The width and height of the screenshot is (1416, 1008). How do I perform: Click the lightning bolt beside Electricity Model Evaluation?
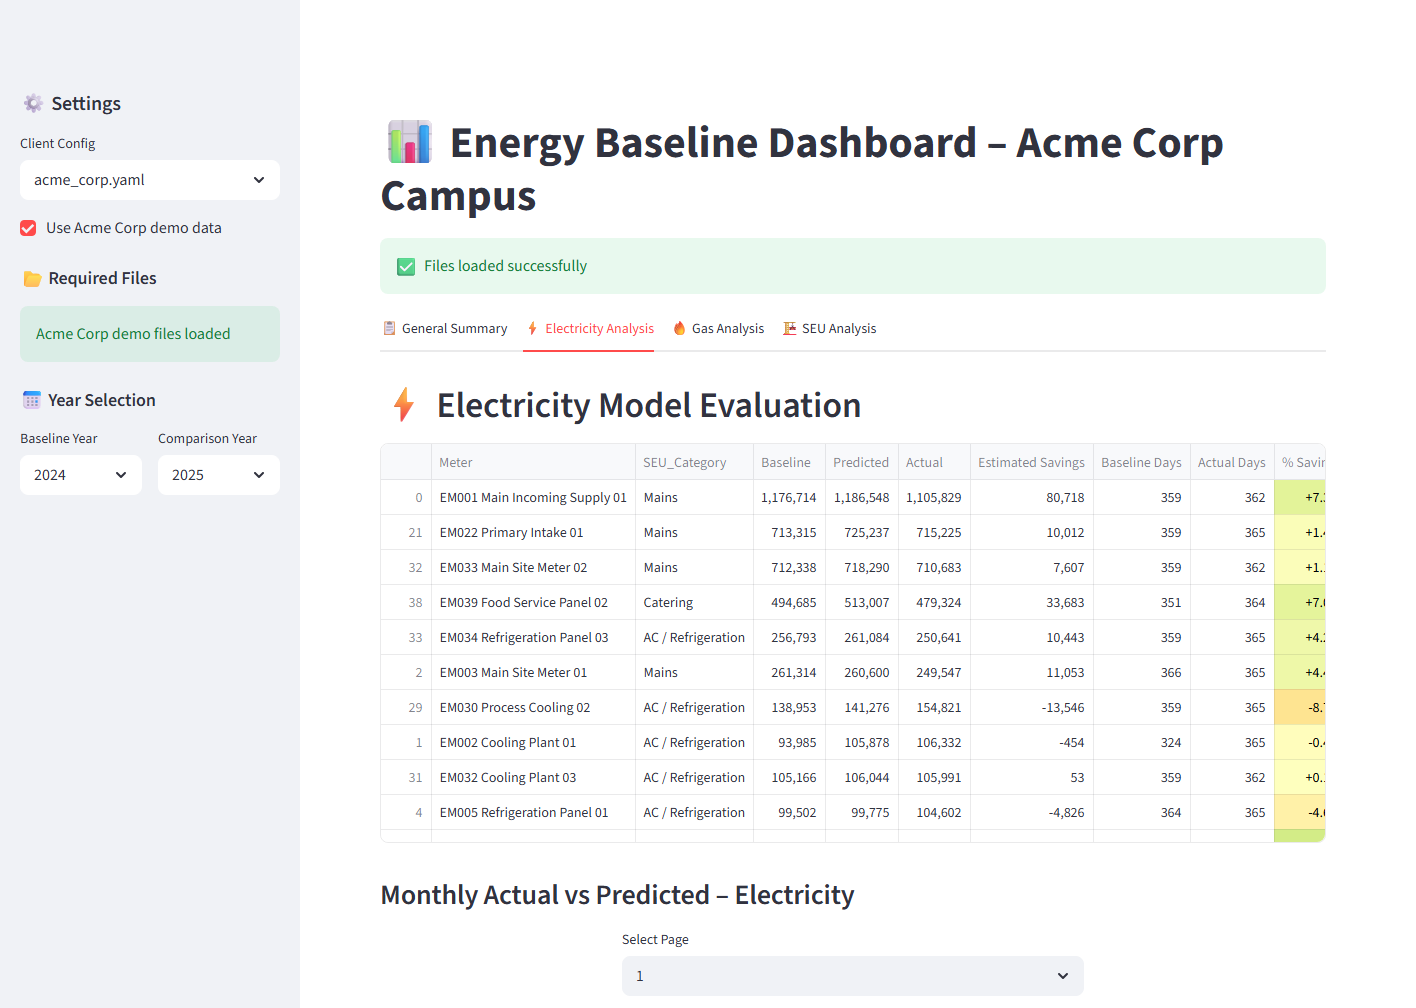[x=404, y=404]
